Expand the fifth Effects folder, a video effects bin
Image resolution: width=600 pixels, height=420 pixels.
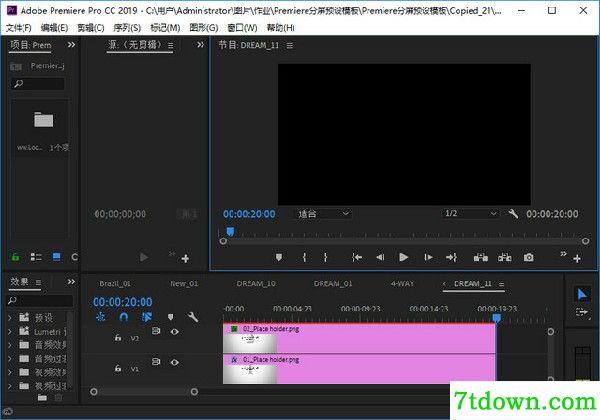tap(10, 372)
